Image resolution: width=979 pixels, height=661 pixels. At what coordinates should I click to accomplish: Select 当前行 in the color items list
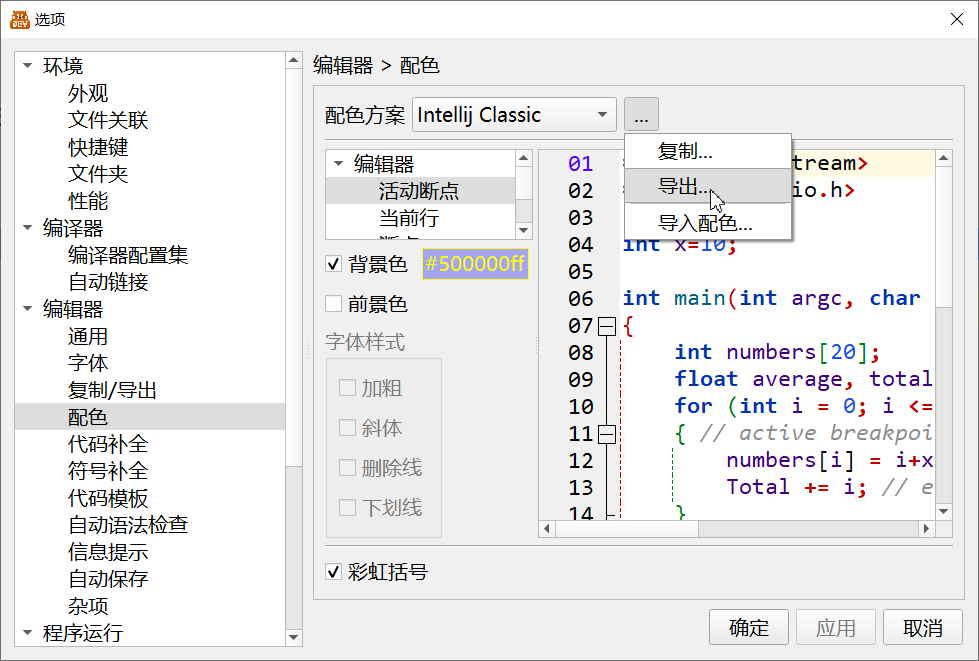[x=420, y=218]
